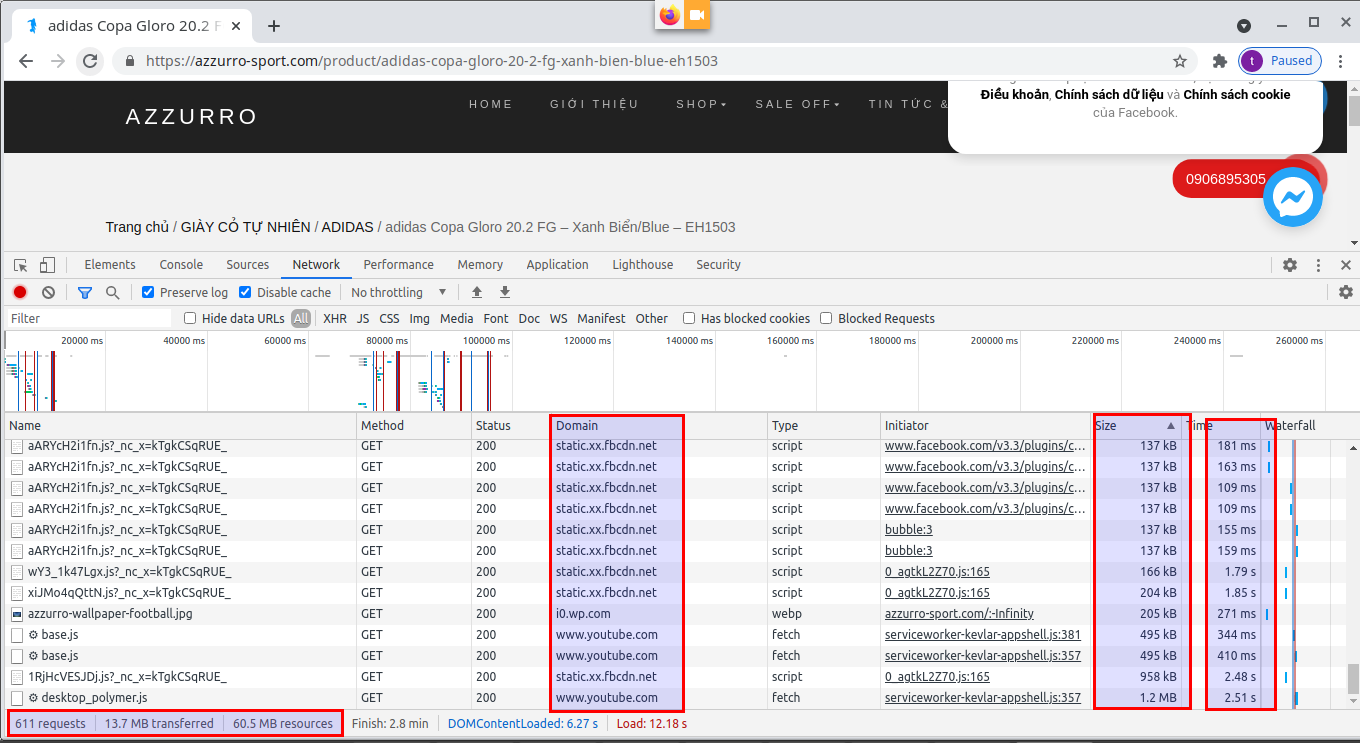Open the DevTools more options menu
The width and height of the screenshot is (1360, 743).
(x=1319, y=265)
